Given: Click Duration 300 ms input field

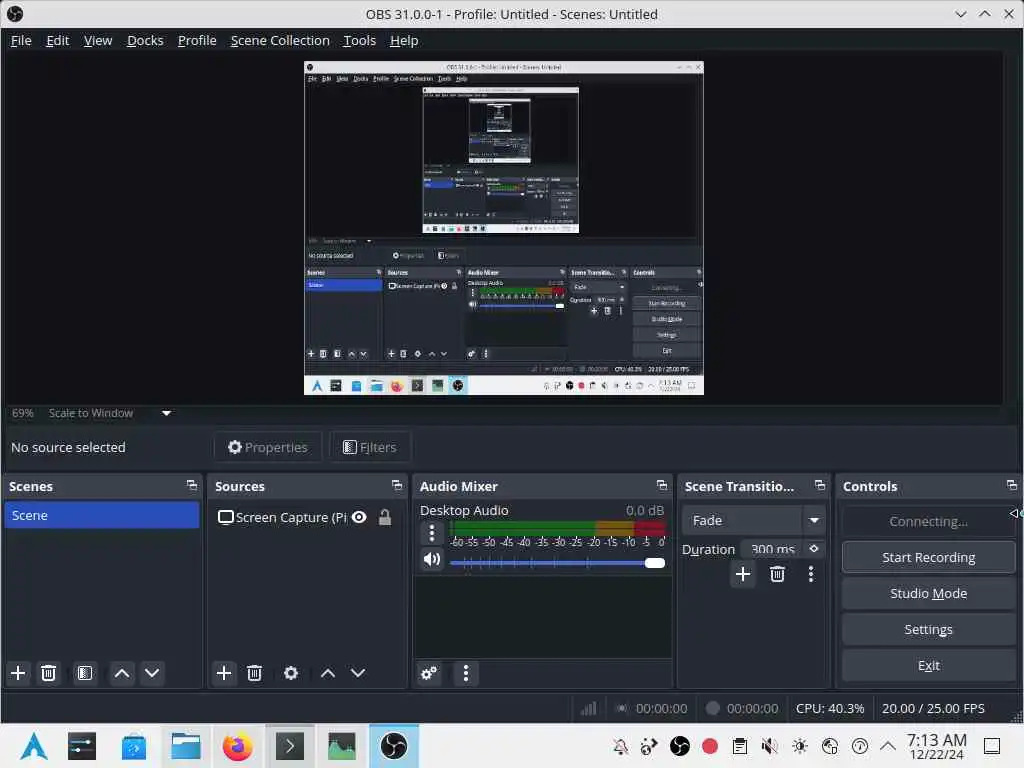Looking at the screenshot, I should 773,549.
